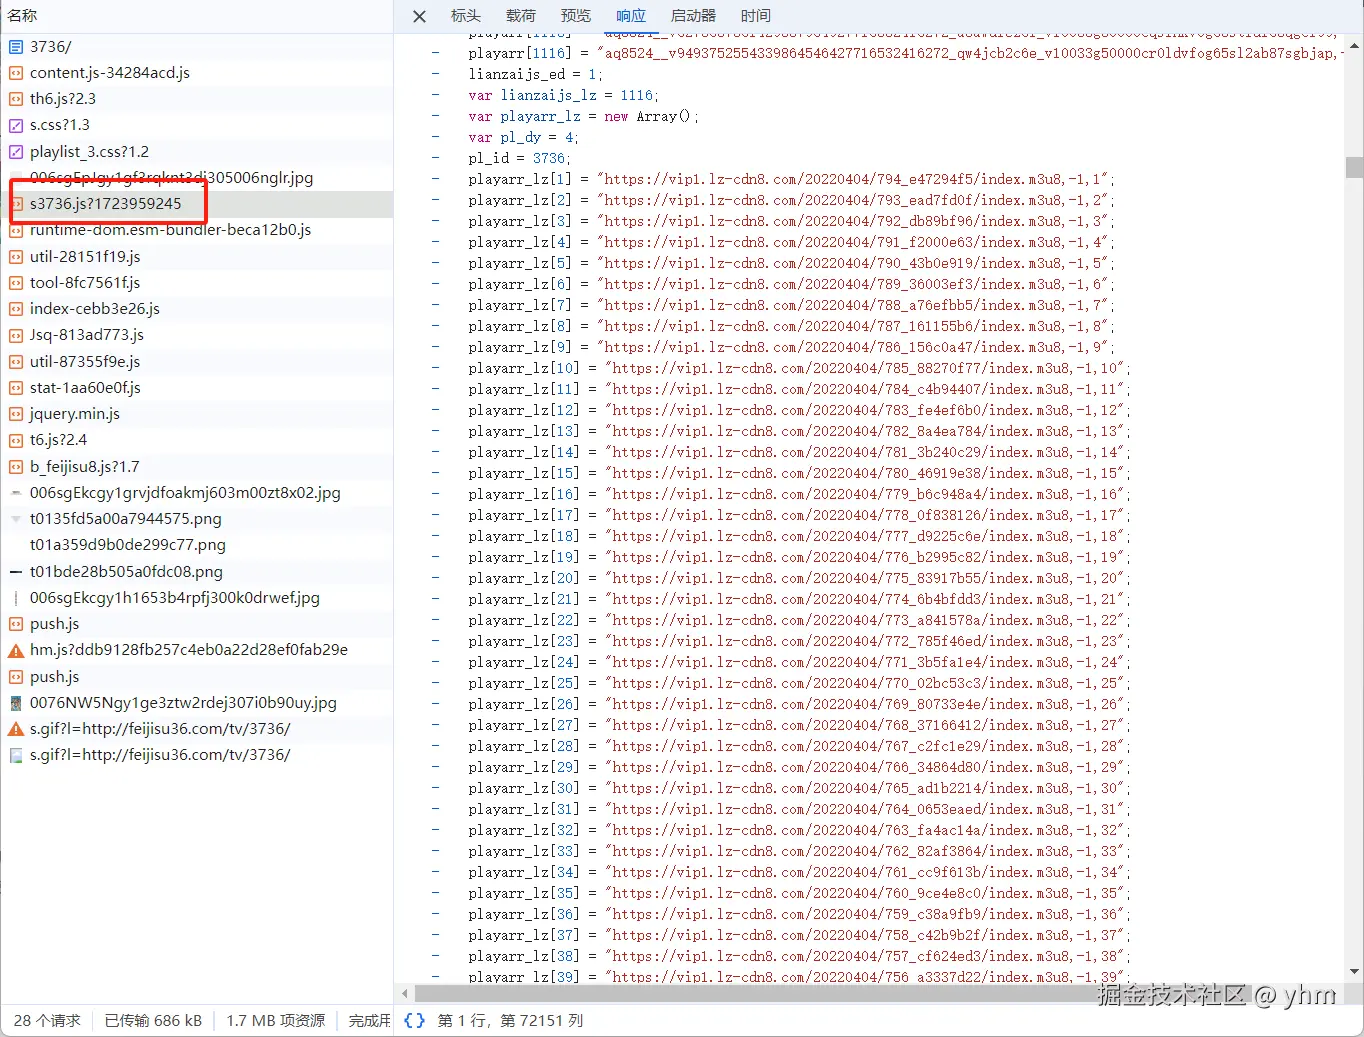Click the stylesheet icon beside playlist_3.css?1.2
Image resolution: width=1364 pixels, height=1037 pixels.
tap(16, 152)
